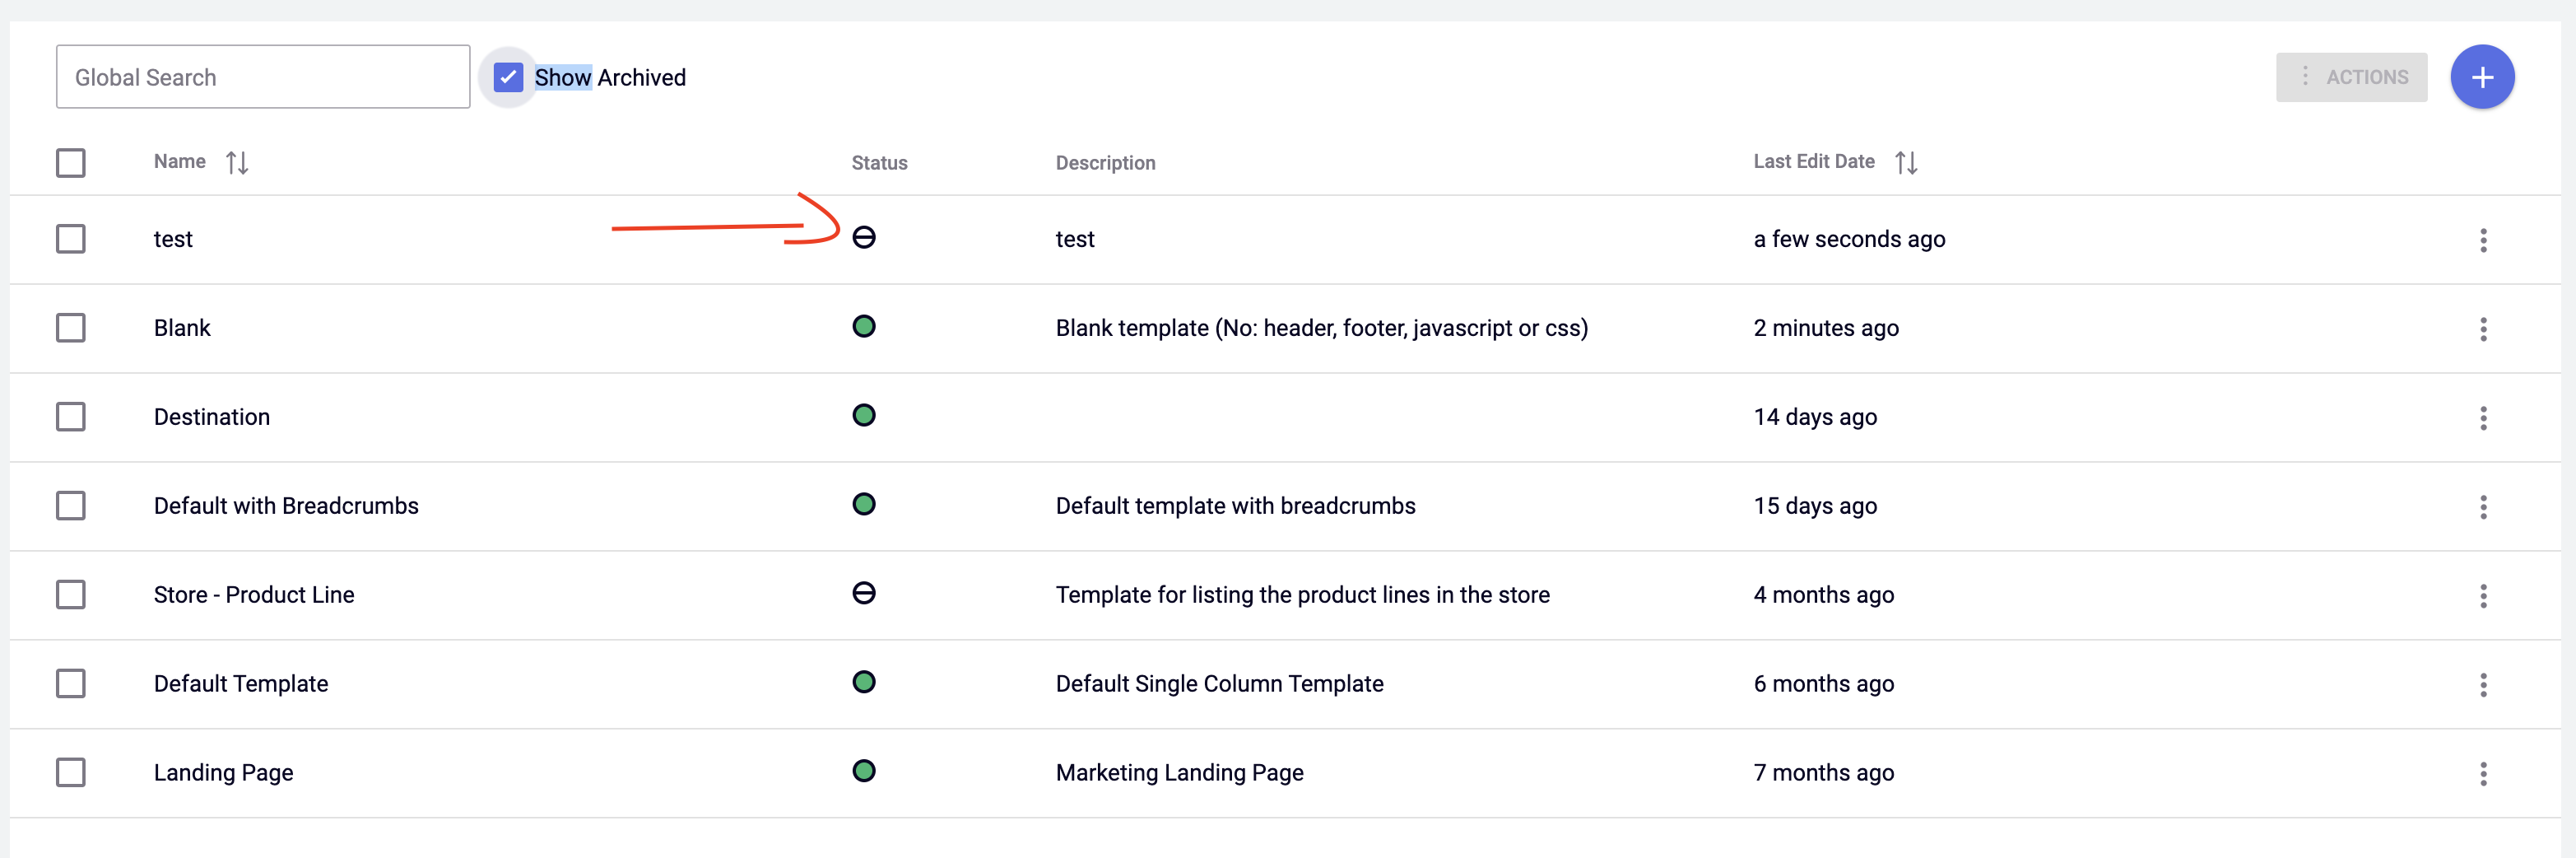Open the three-dot menu for the test row
This screenshot has width=2576, height=858.
[2484, 241]
